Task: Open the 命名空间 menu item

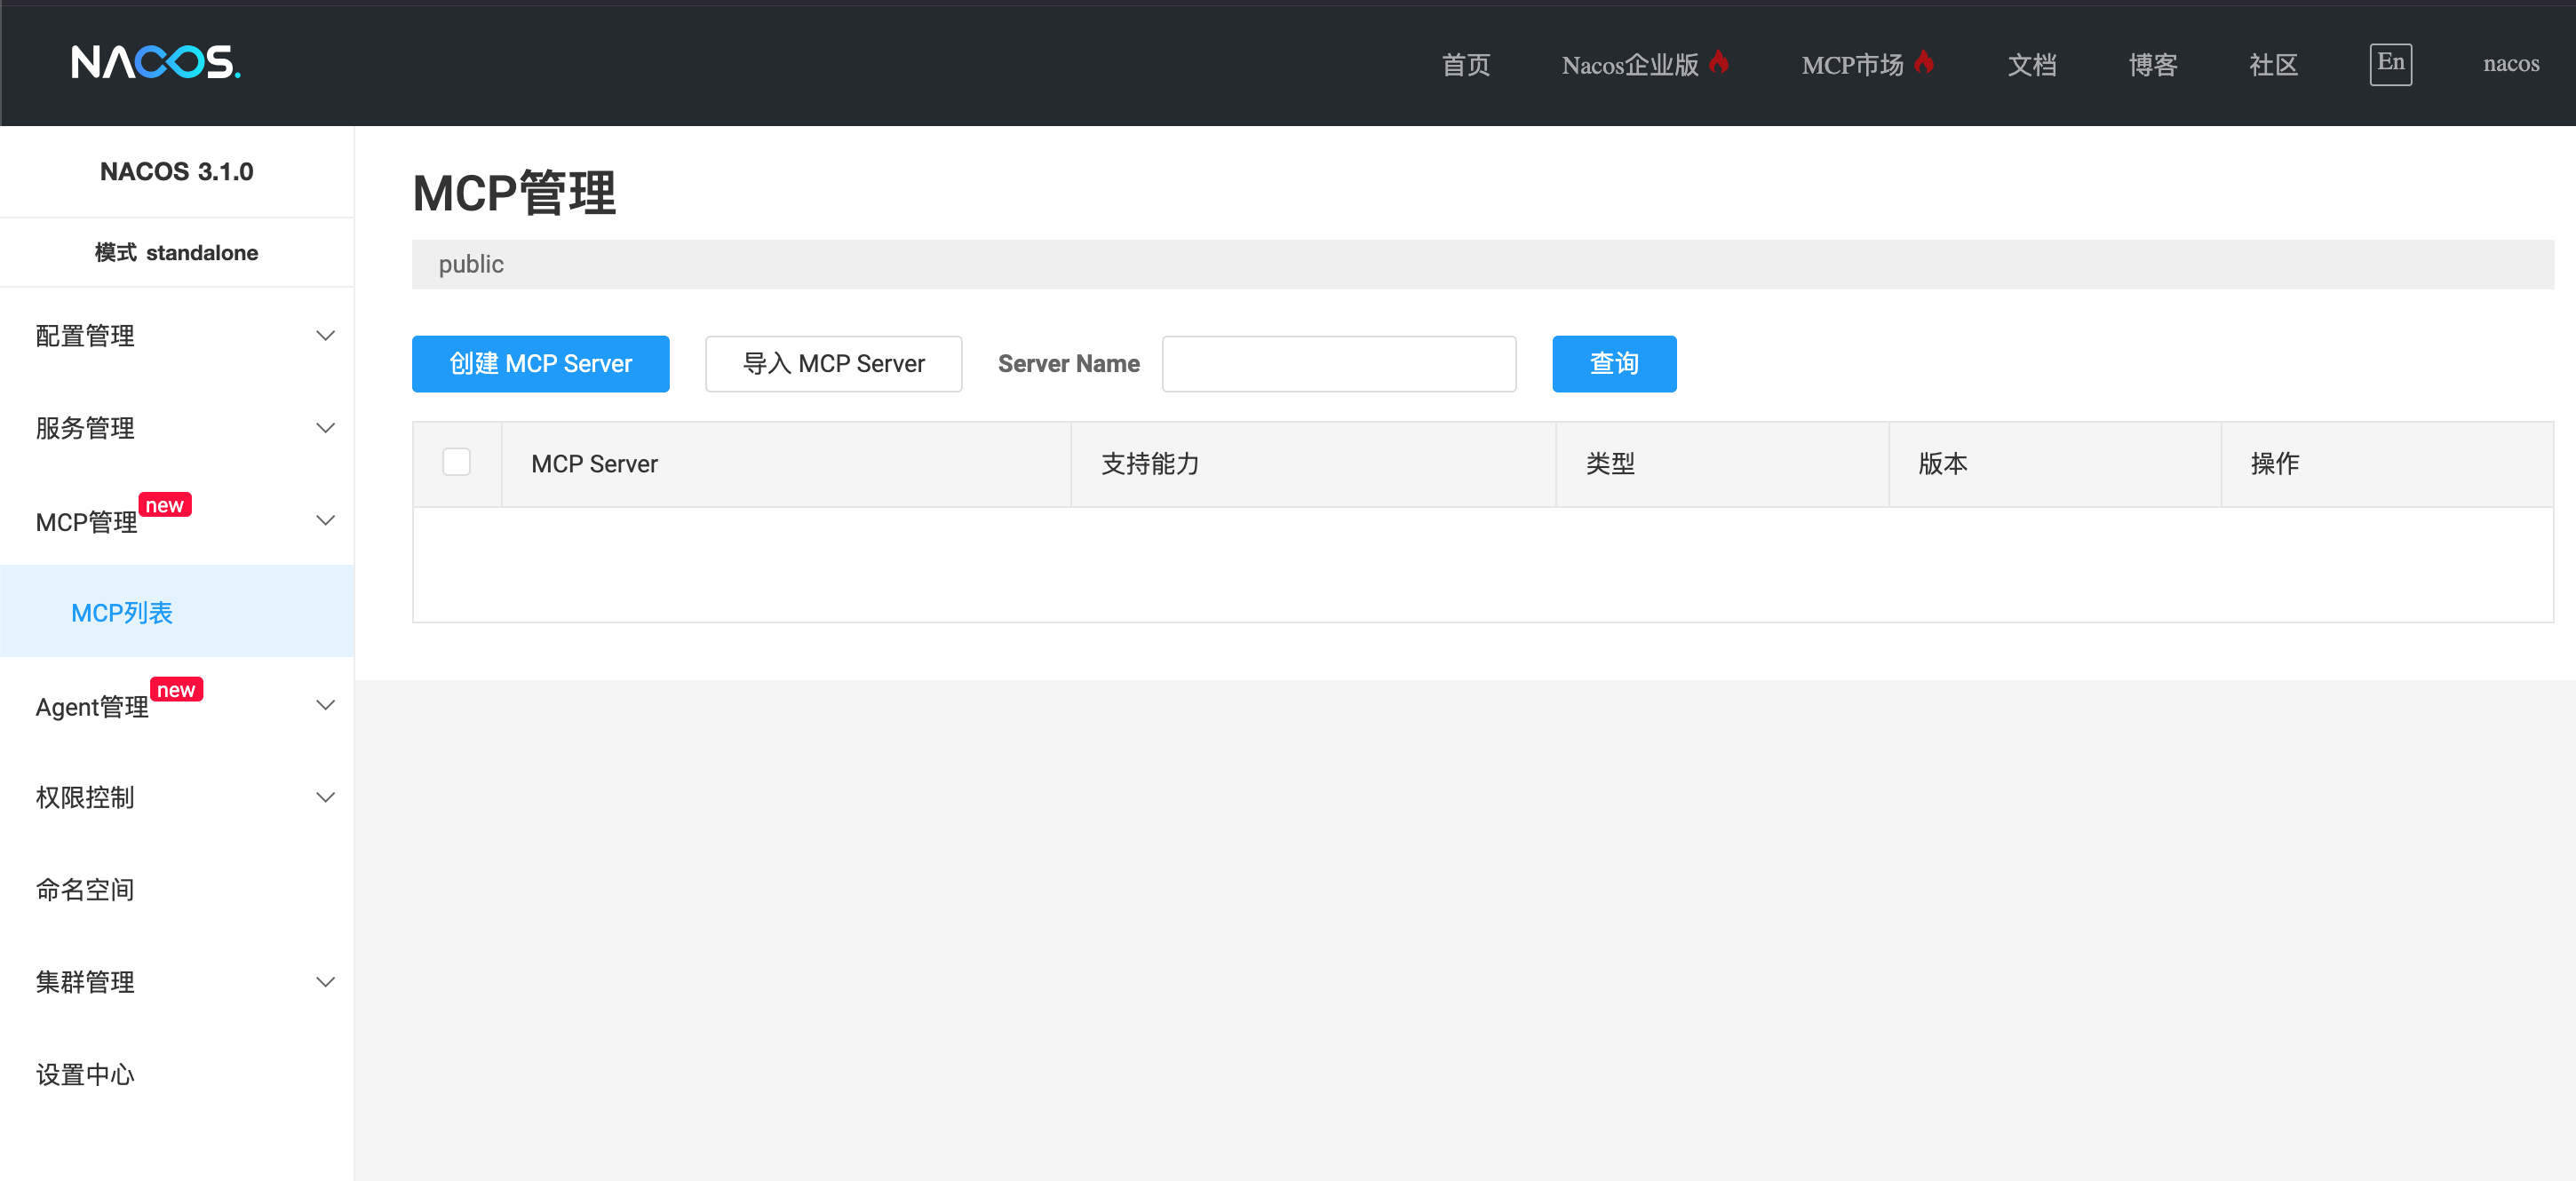Action: click(85, 889)
